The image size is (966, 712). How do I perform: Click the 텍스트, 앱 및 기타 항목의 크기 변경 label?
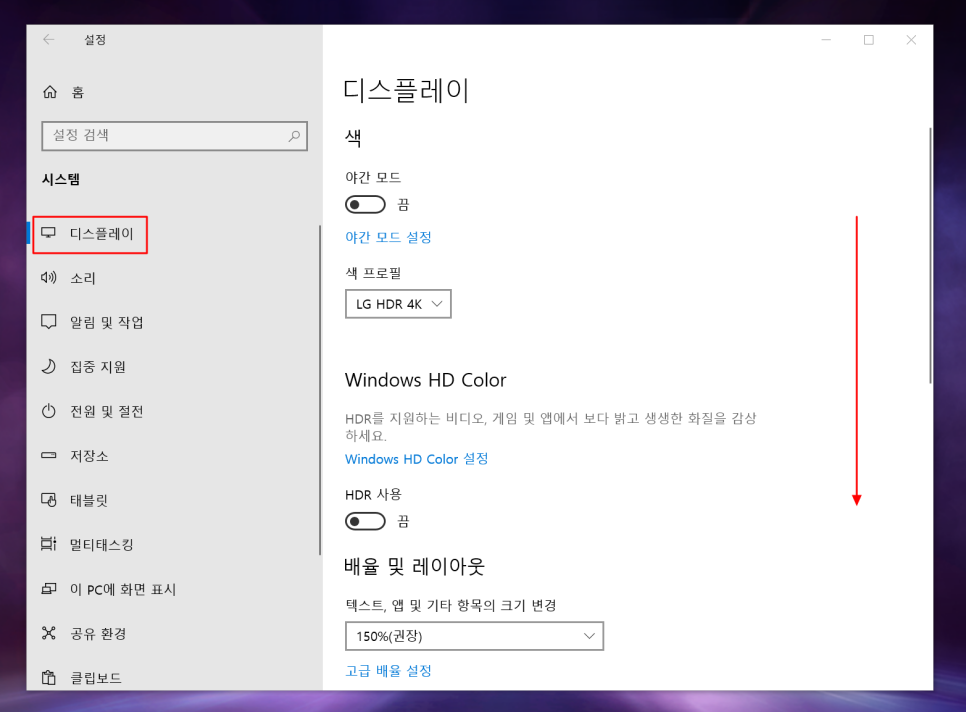click(x=451, y=605)
